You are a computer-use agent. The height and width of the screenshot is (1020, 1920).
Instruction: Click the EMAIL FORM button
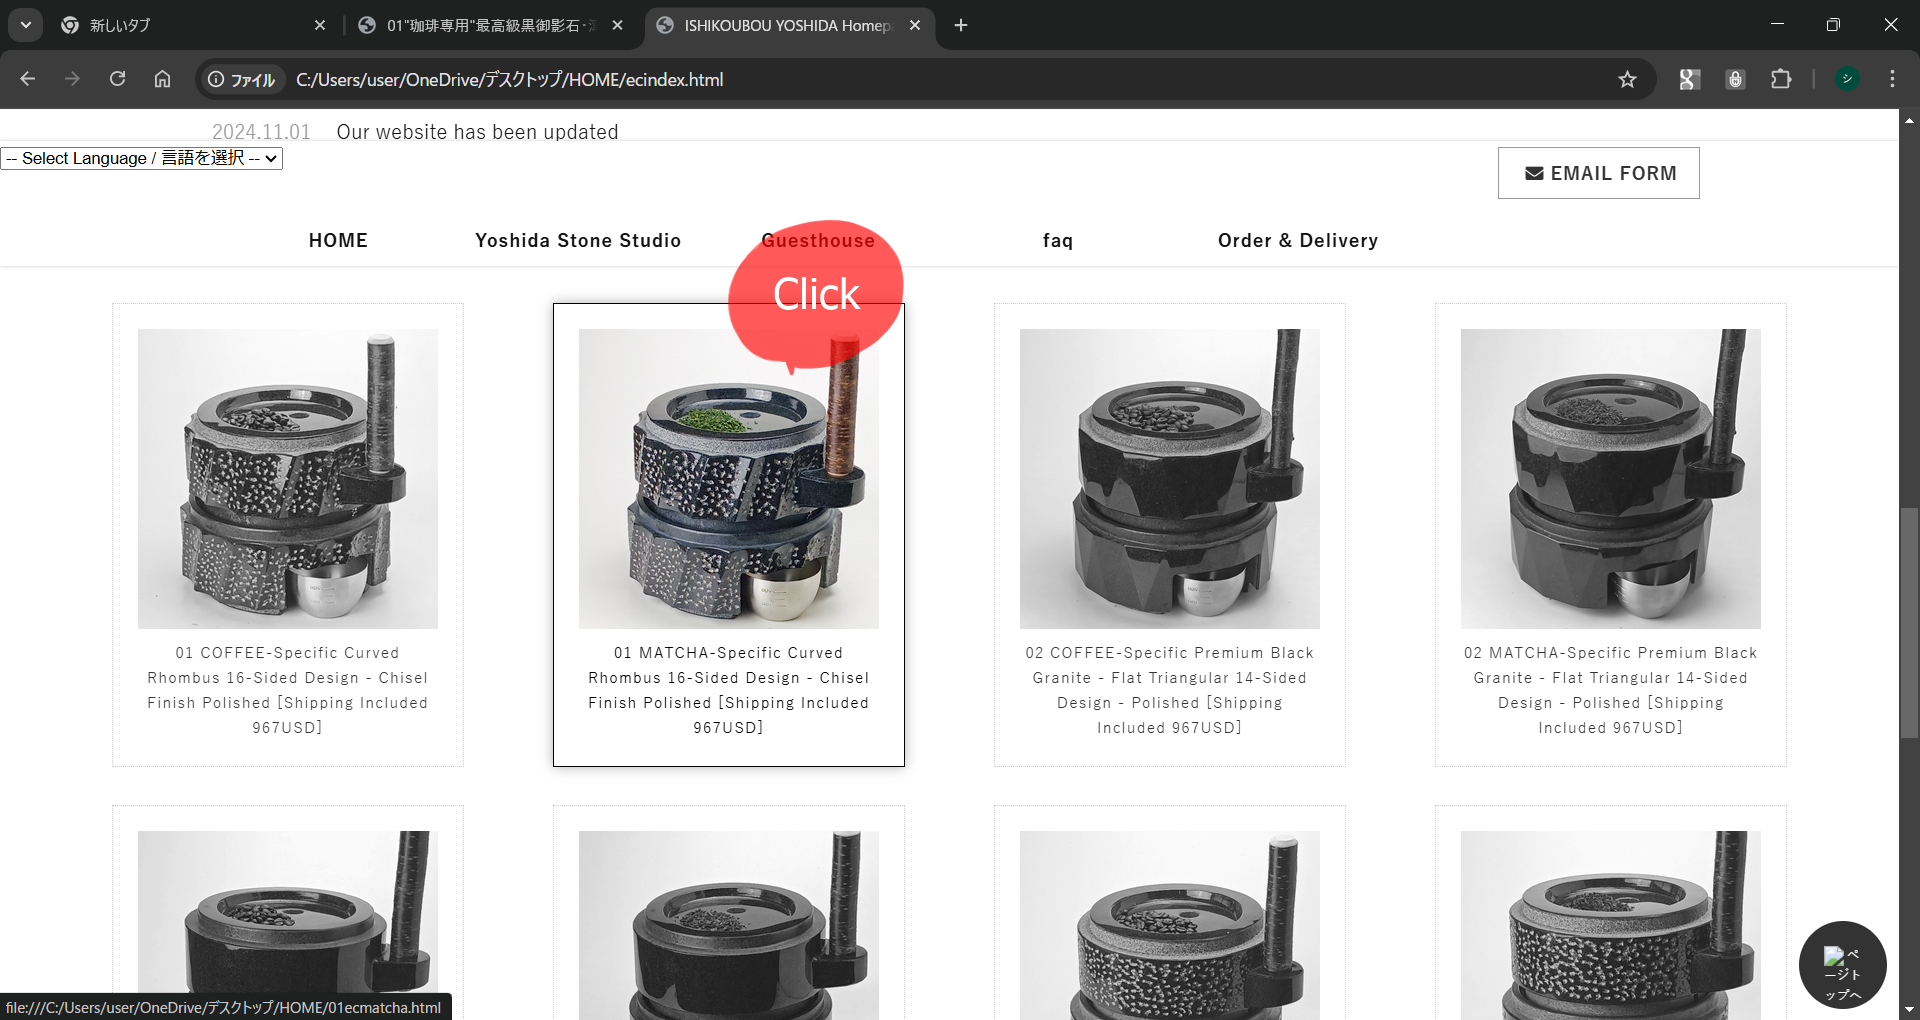click(1598, 173)
